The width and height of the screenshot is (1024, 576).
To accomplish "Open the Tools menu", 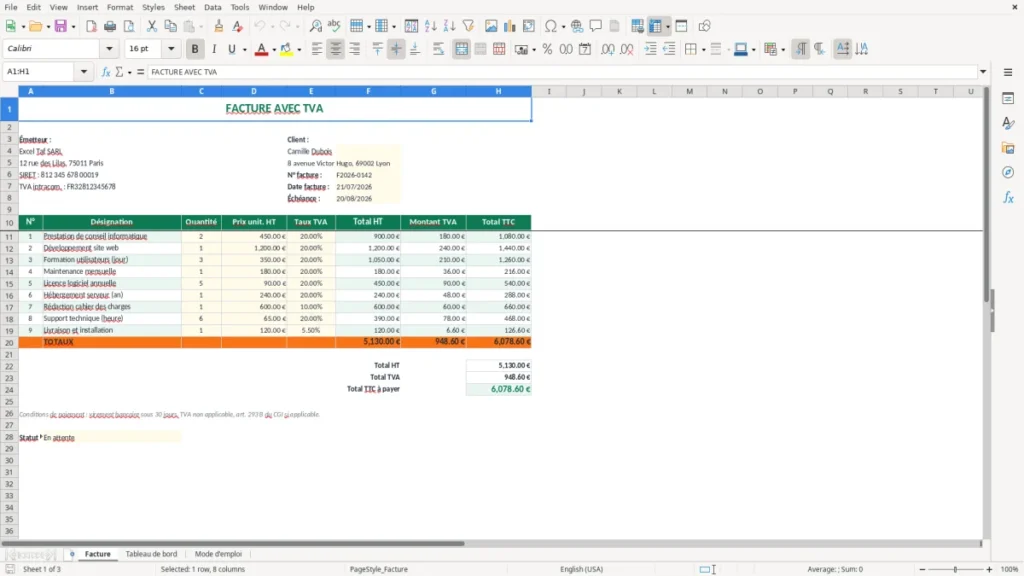I will pos(240,7).
